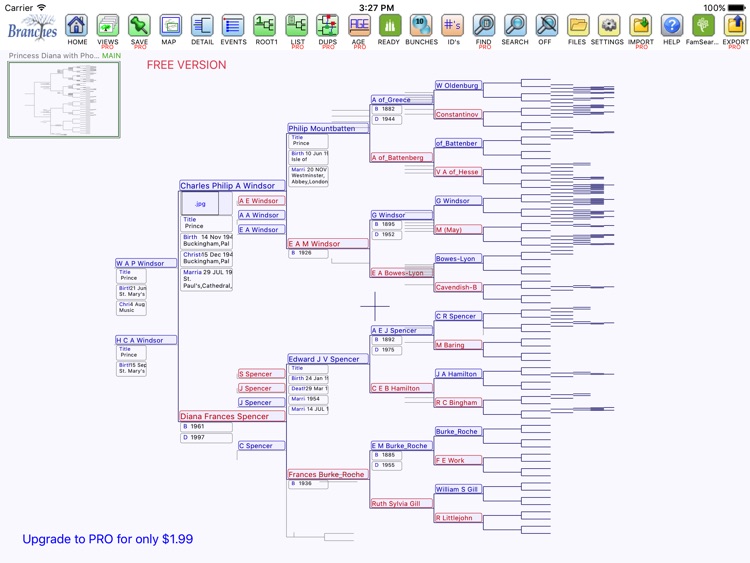Select the Constantinov node

point(458,114)
